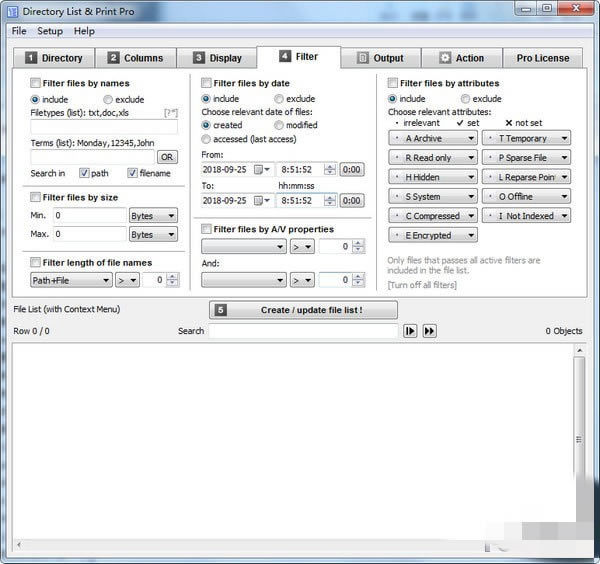Switch to the Pro License tab
600x564 pixels.
pos(543,58)
